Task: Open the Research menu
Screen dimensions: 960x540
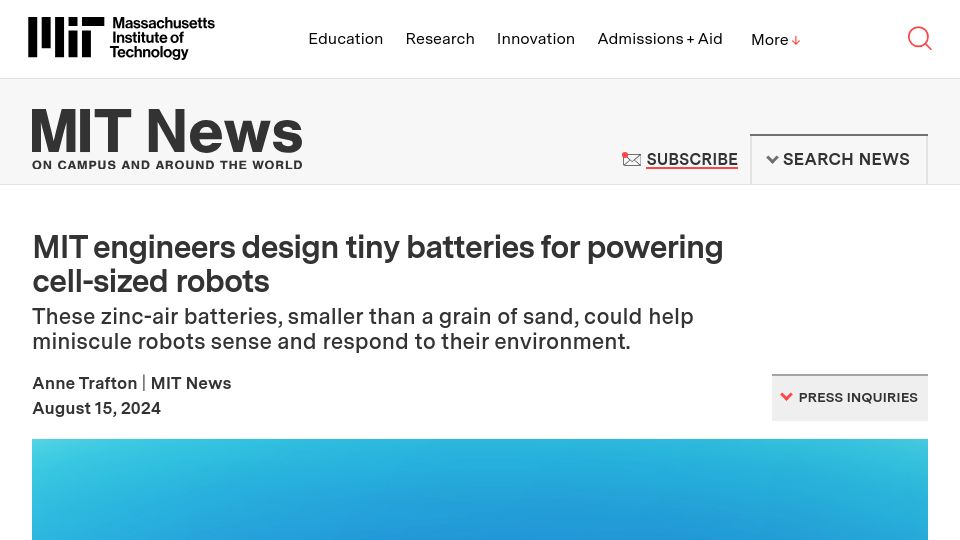Action: tap(440, 39)
